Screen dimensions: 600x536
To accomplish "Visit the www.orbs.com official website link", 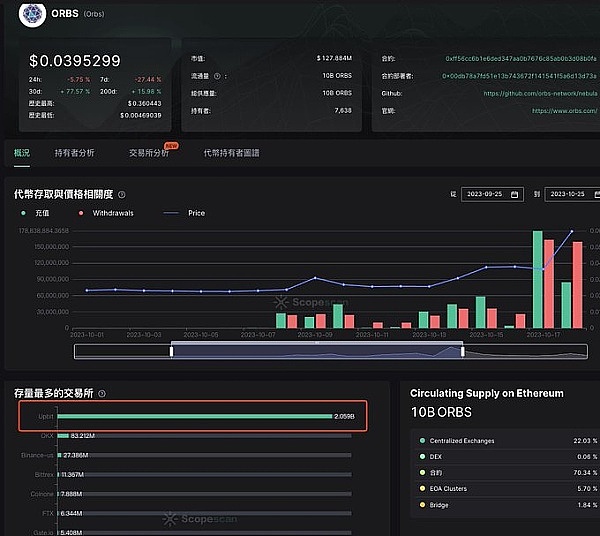I will [564, 110].
